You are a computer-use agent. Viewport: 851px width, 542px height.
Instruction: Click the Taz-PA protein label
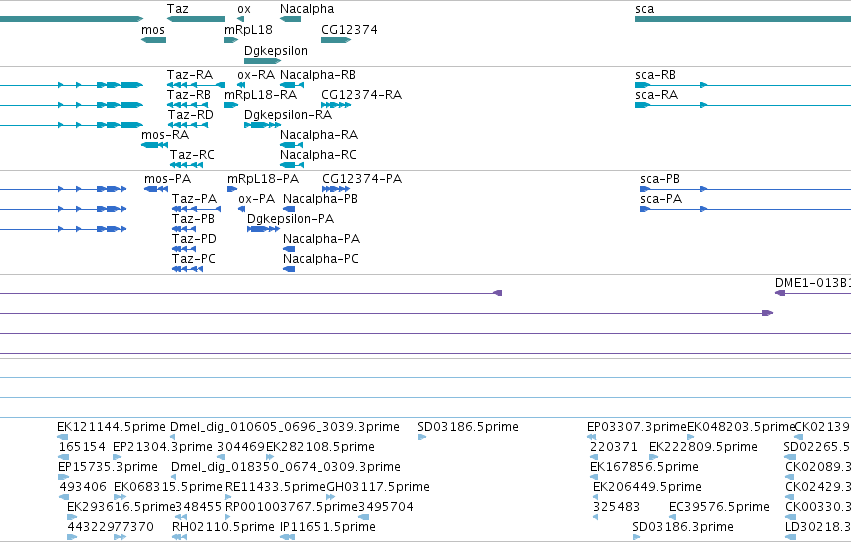pos(194,199)
